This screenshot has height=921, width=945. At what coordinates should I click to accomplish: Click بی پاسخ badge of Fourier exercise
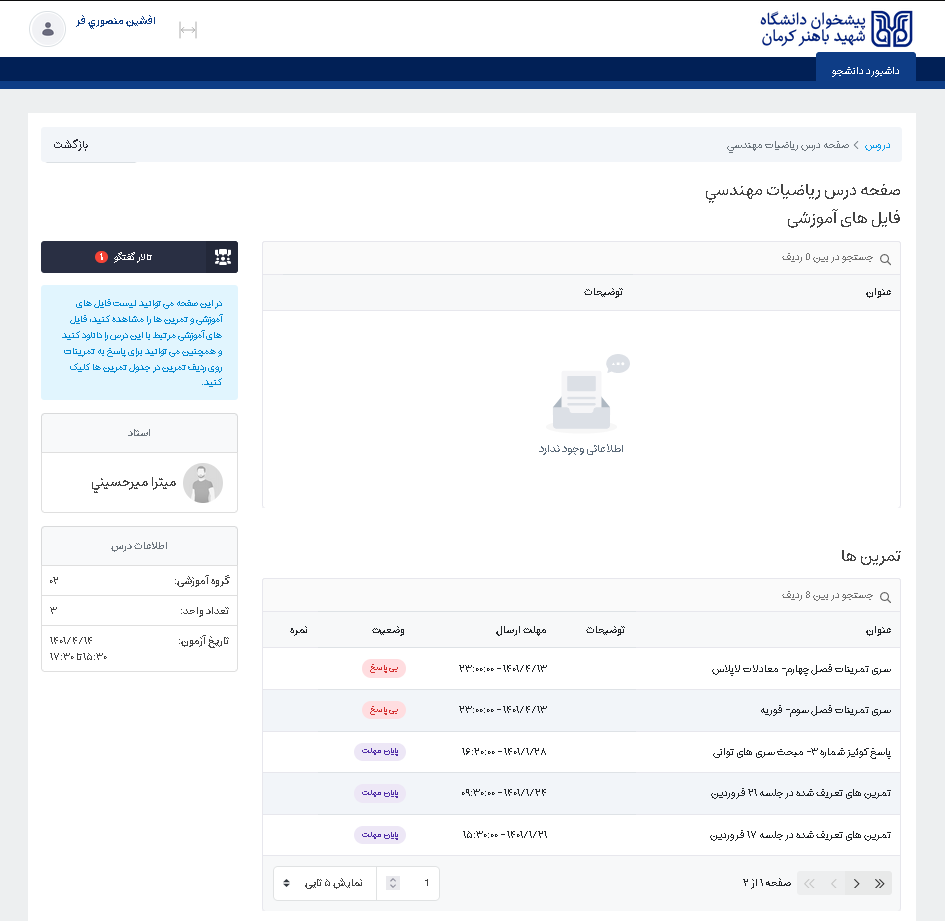pyautogui.click(x=384, y=710)
